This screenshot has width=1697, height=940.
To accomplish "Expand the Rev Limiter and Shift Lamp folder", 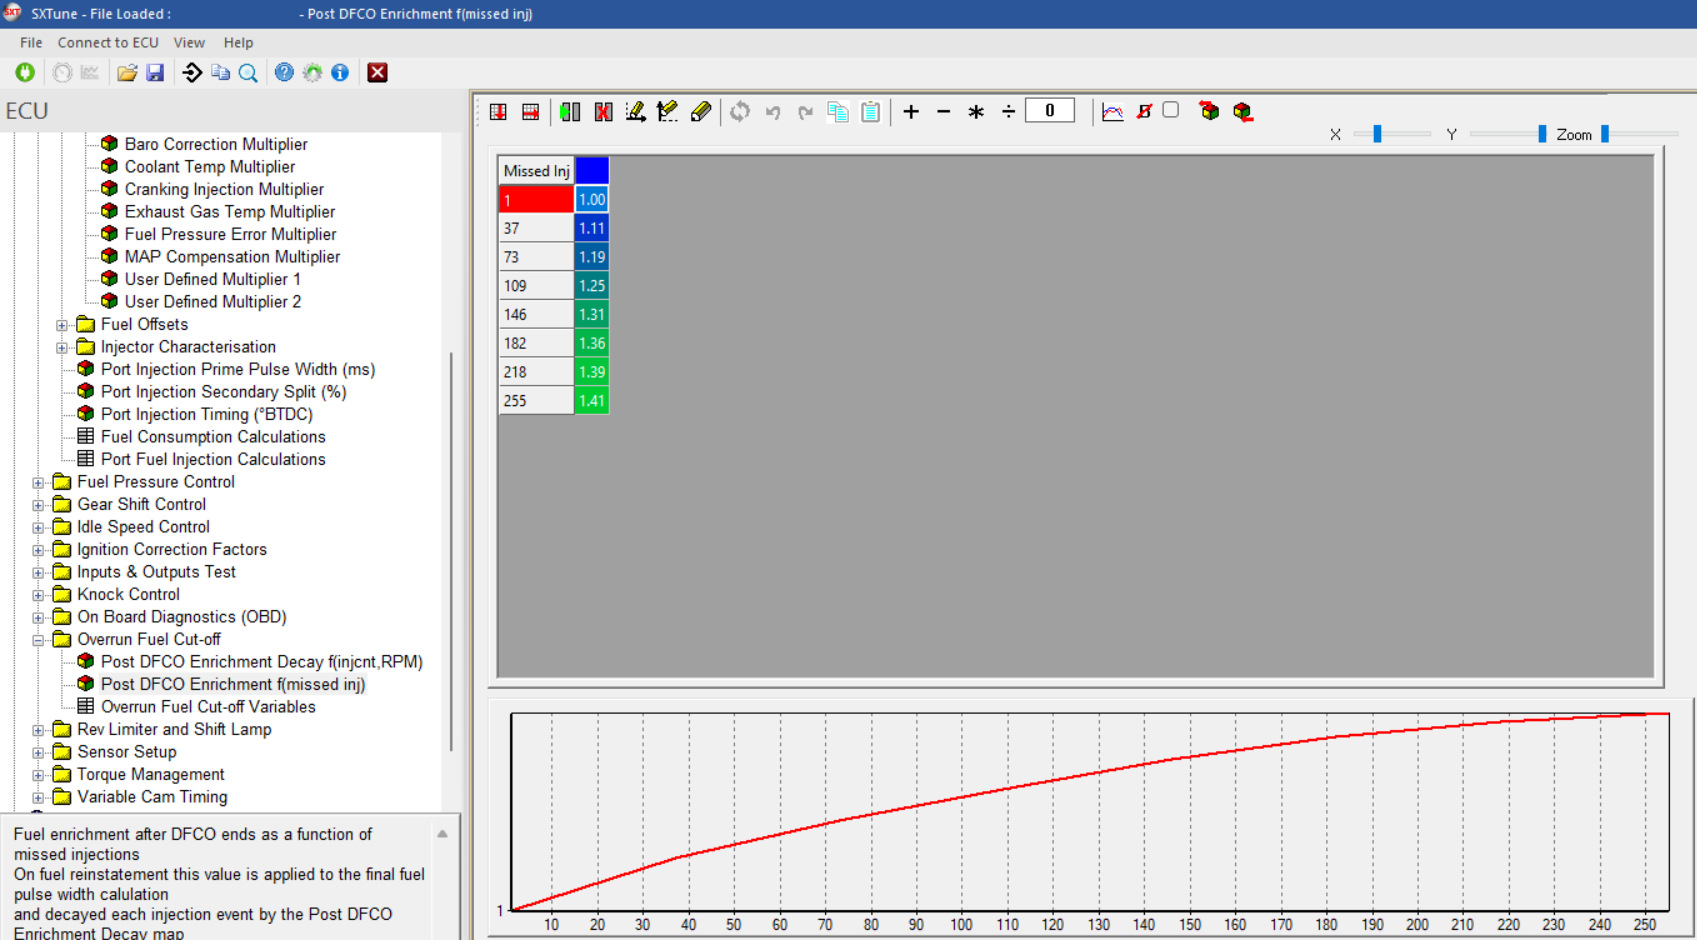I will coord(38,730).
